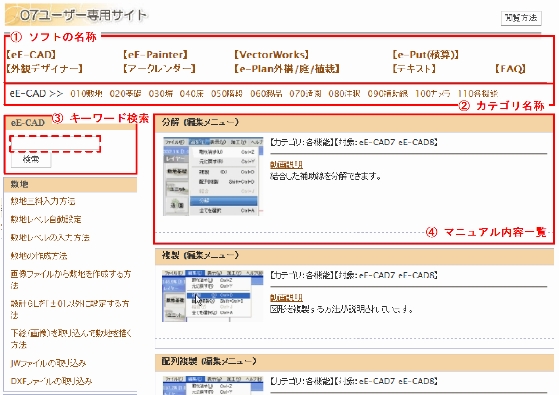559x395 pixels.
Task: Open the [e-Plan外構/庭/植栽] link
Action: (287, 68)
